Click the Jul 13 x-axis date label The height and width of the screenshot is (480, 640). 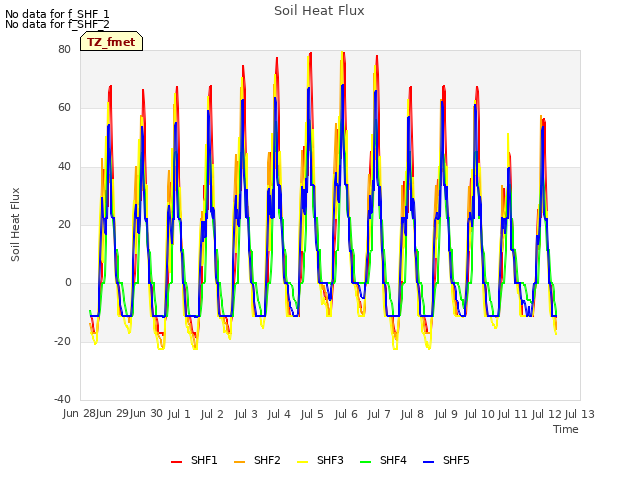580,414
